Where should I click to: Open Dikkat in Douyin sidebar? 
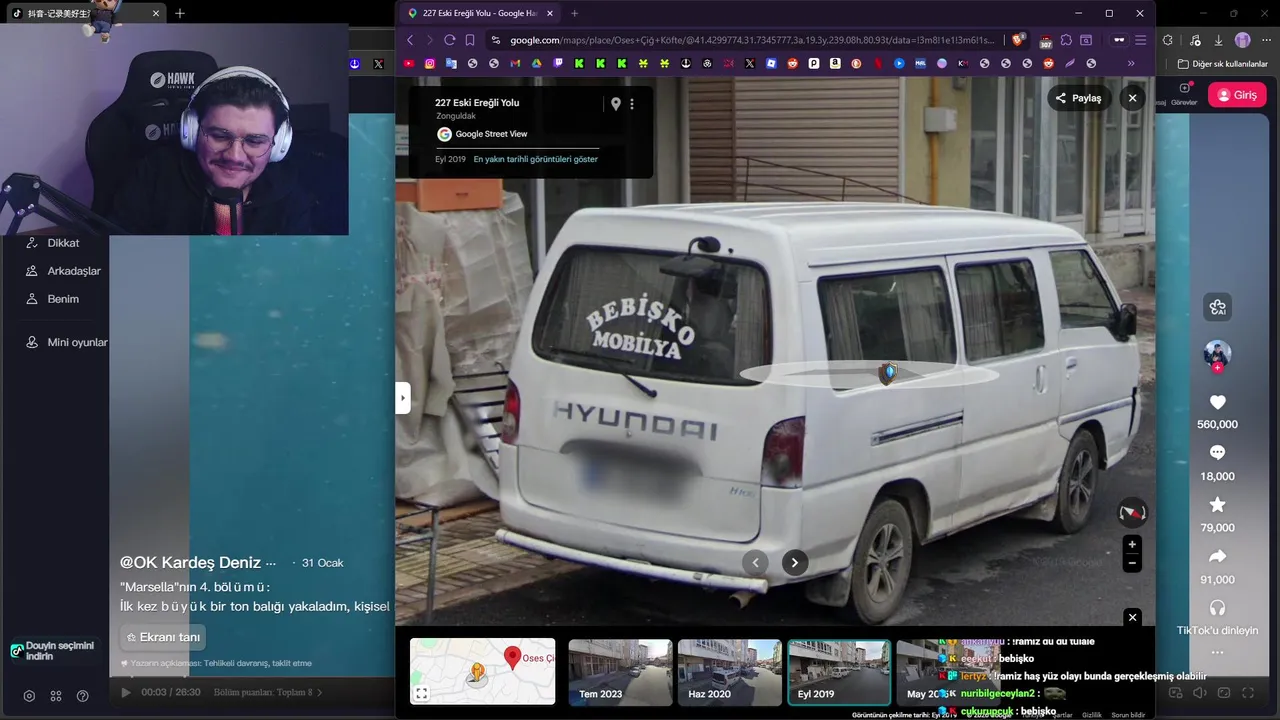coord(63,243)
